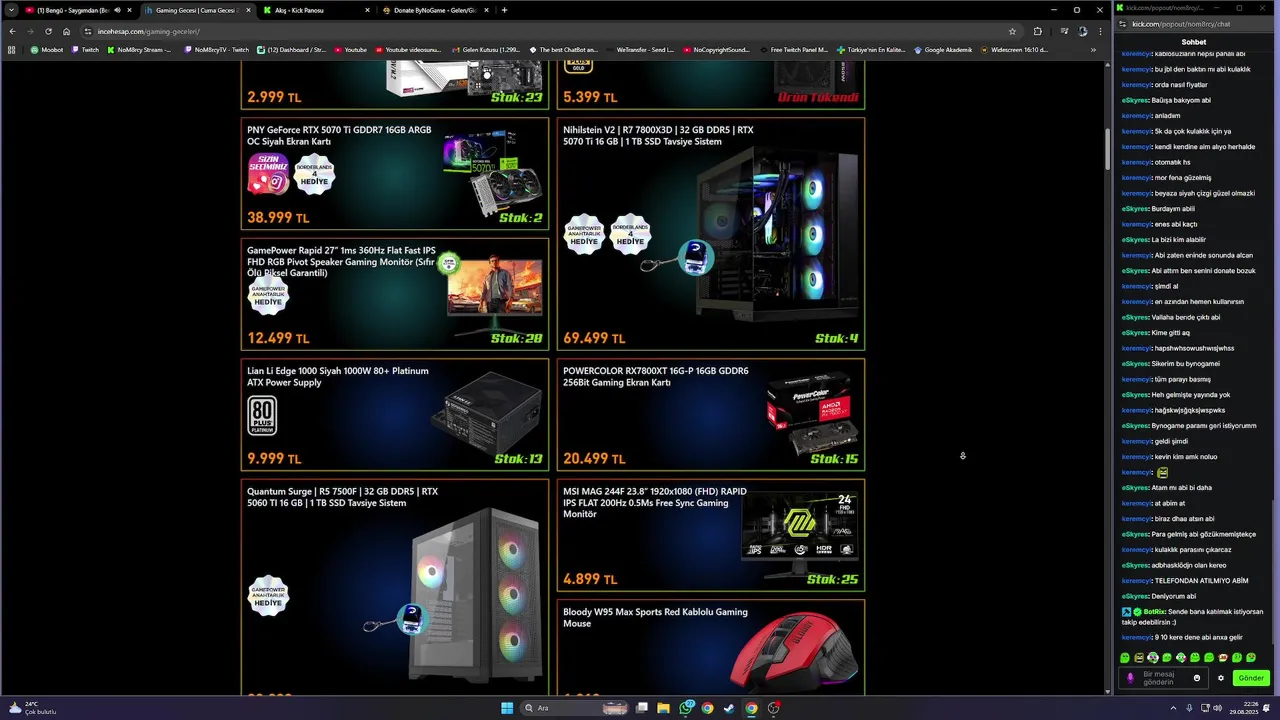This screenshot has width=1280, height=720.
Task: Insert the last crying emote in emote row
Action: (x=1251, y=658)
